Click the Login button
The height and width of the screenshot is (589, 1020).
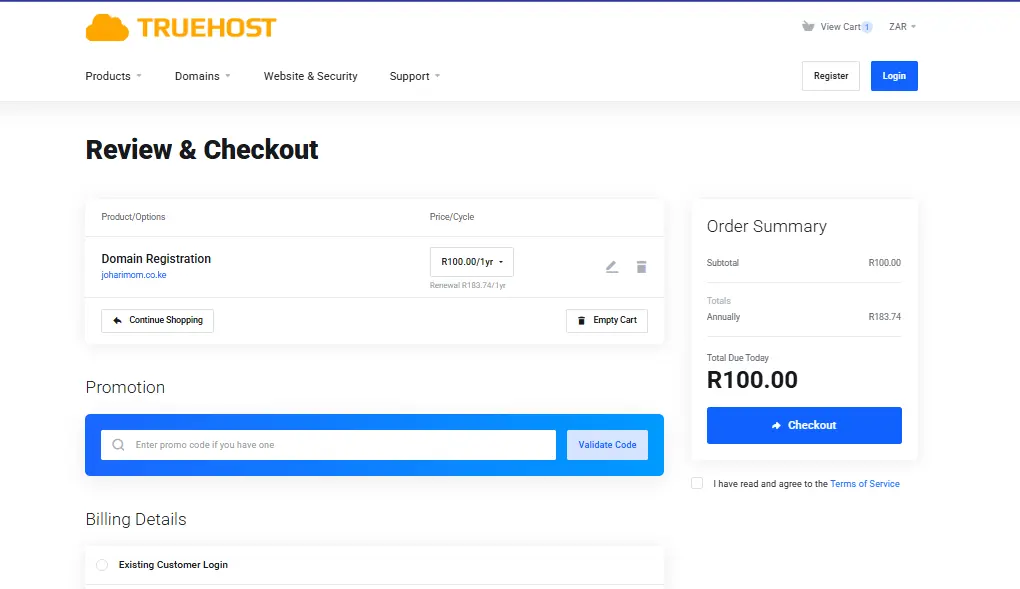[893, 75]
